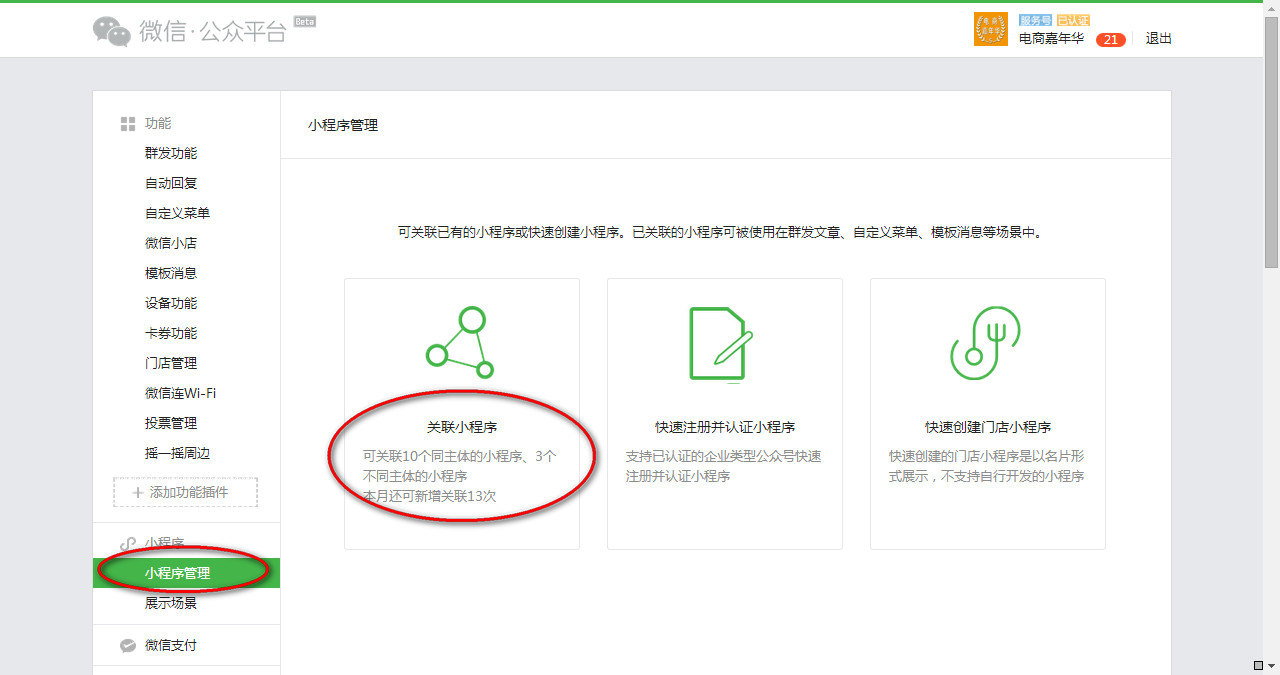Viewport: 1280px width, 675px height.
Task: Open 展示场景 in sidebar
Action: pos(171,604)
